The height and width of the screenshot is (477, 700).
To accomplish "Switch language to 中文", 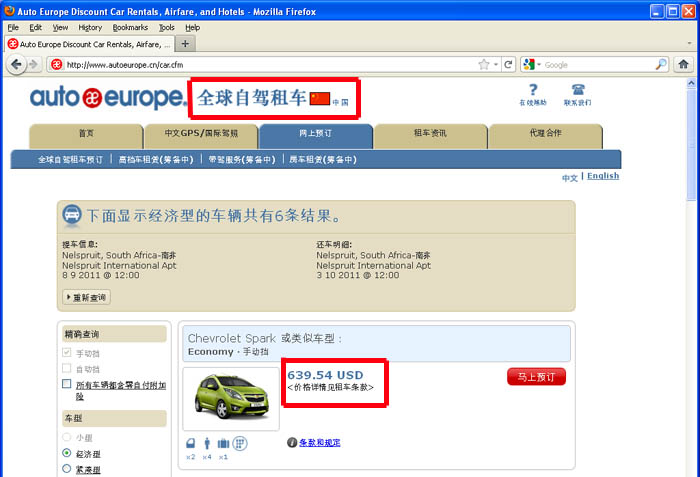I will [570, 178].
